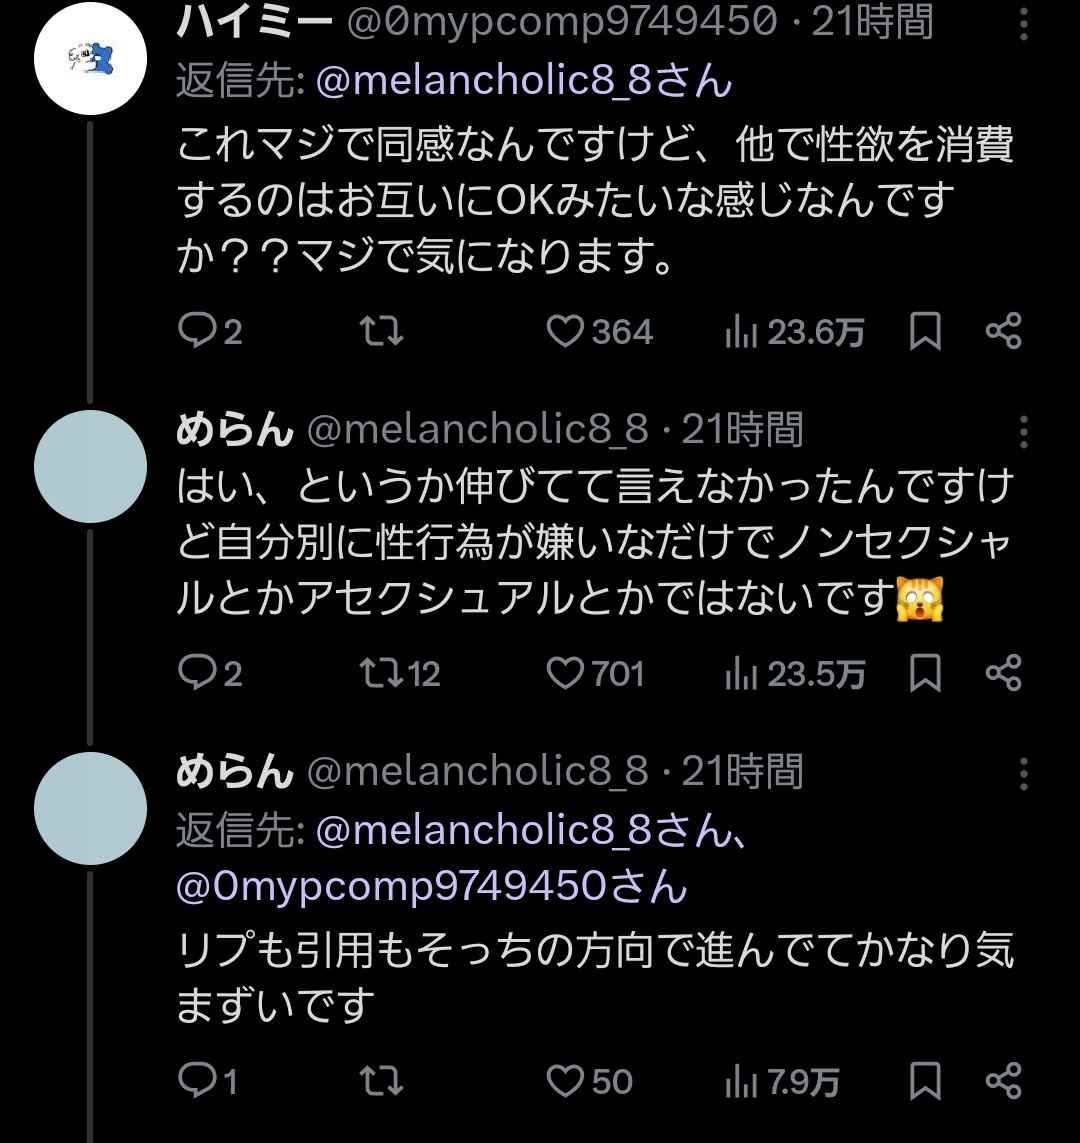The height and width of the screenshot is (1143, 1080).
Task: Retweet ハイミー's post
Action: point(381,332)
